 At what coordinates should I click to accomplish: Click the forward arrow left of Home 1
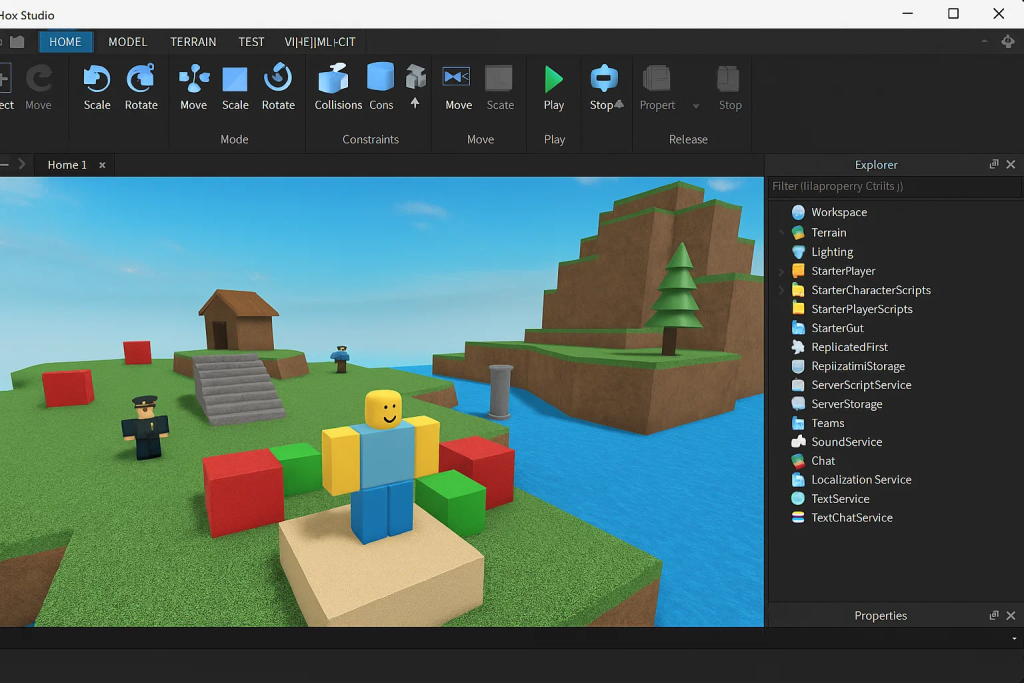22,165
